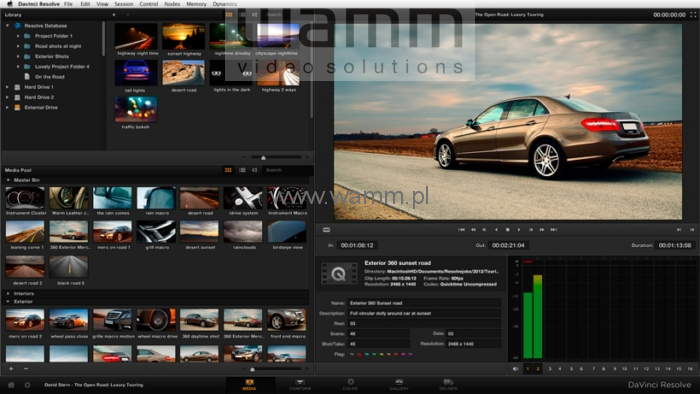The width and height of the screenshot is (700, 394).
Task: Toggle audio channel 16
Action: click(x=690, y=369)
